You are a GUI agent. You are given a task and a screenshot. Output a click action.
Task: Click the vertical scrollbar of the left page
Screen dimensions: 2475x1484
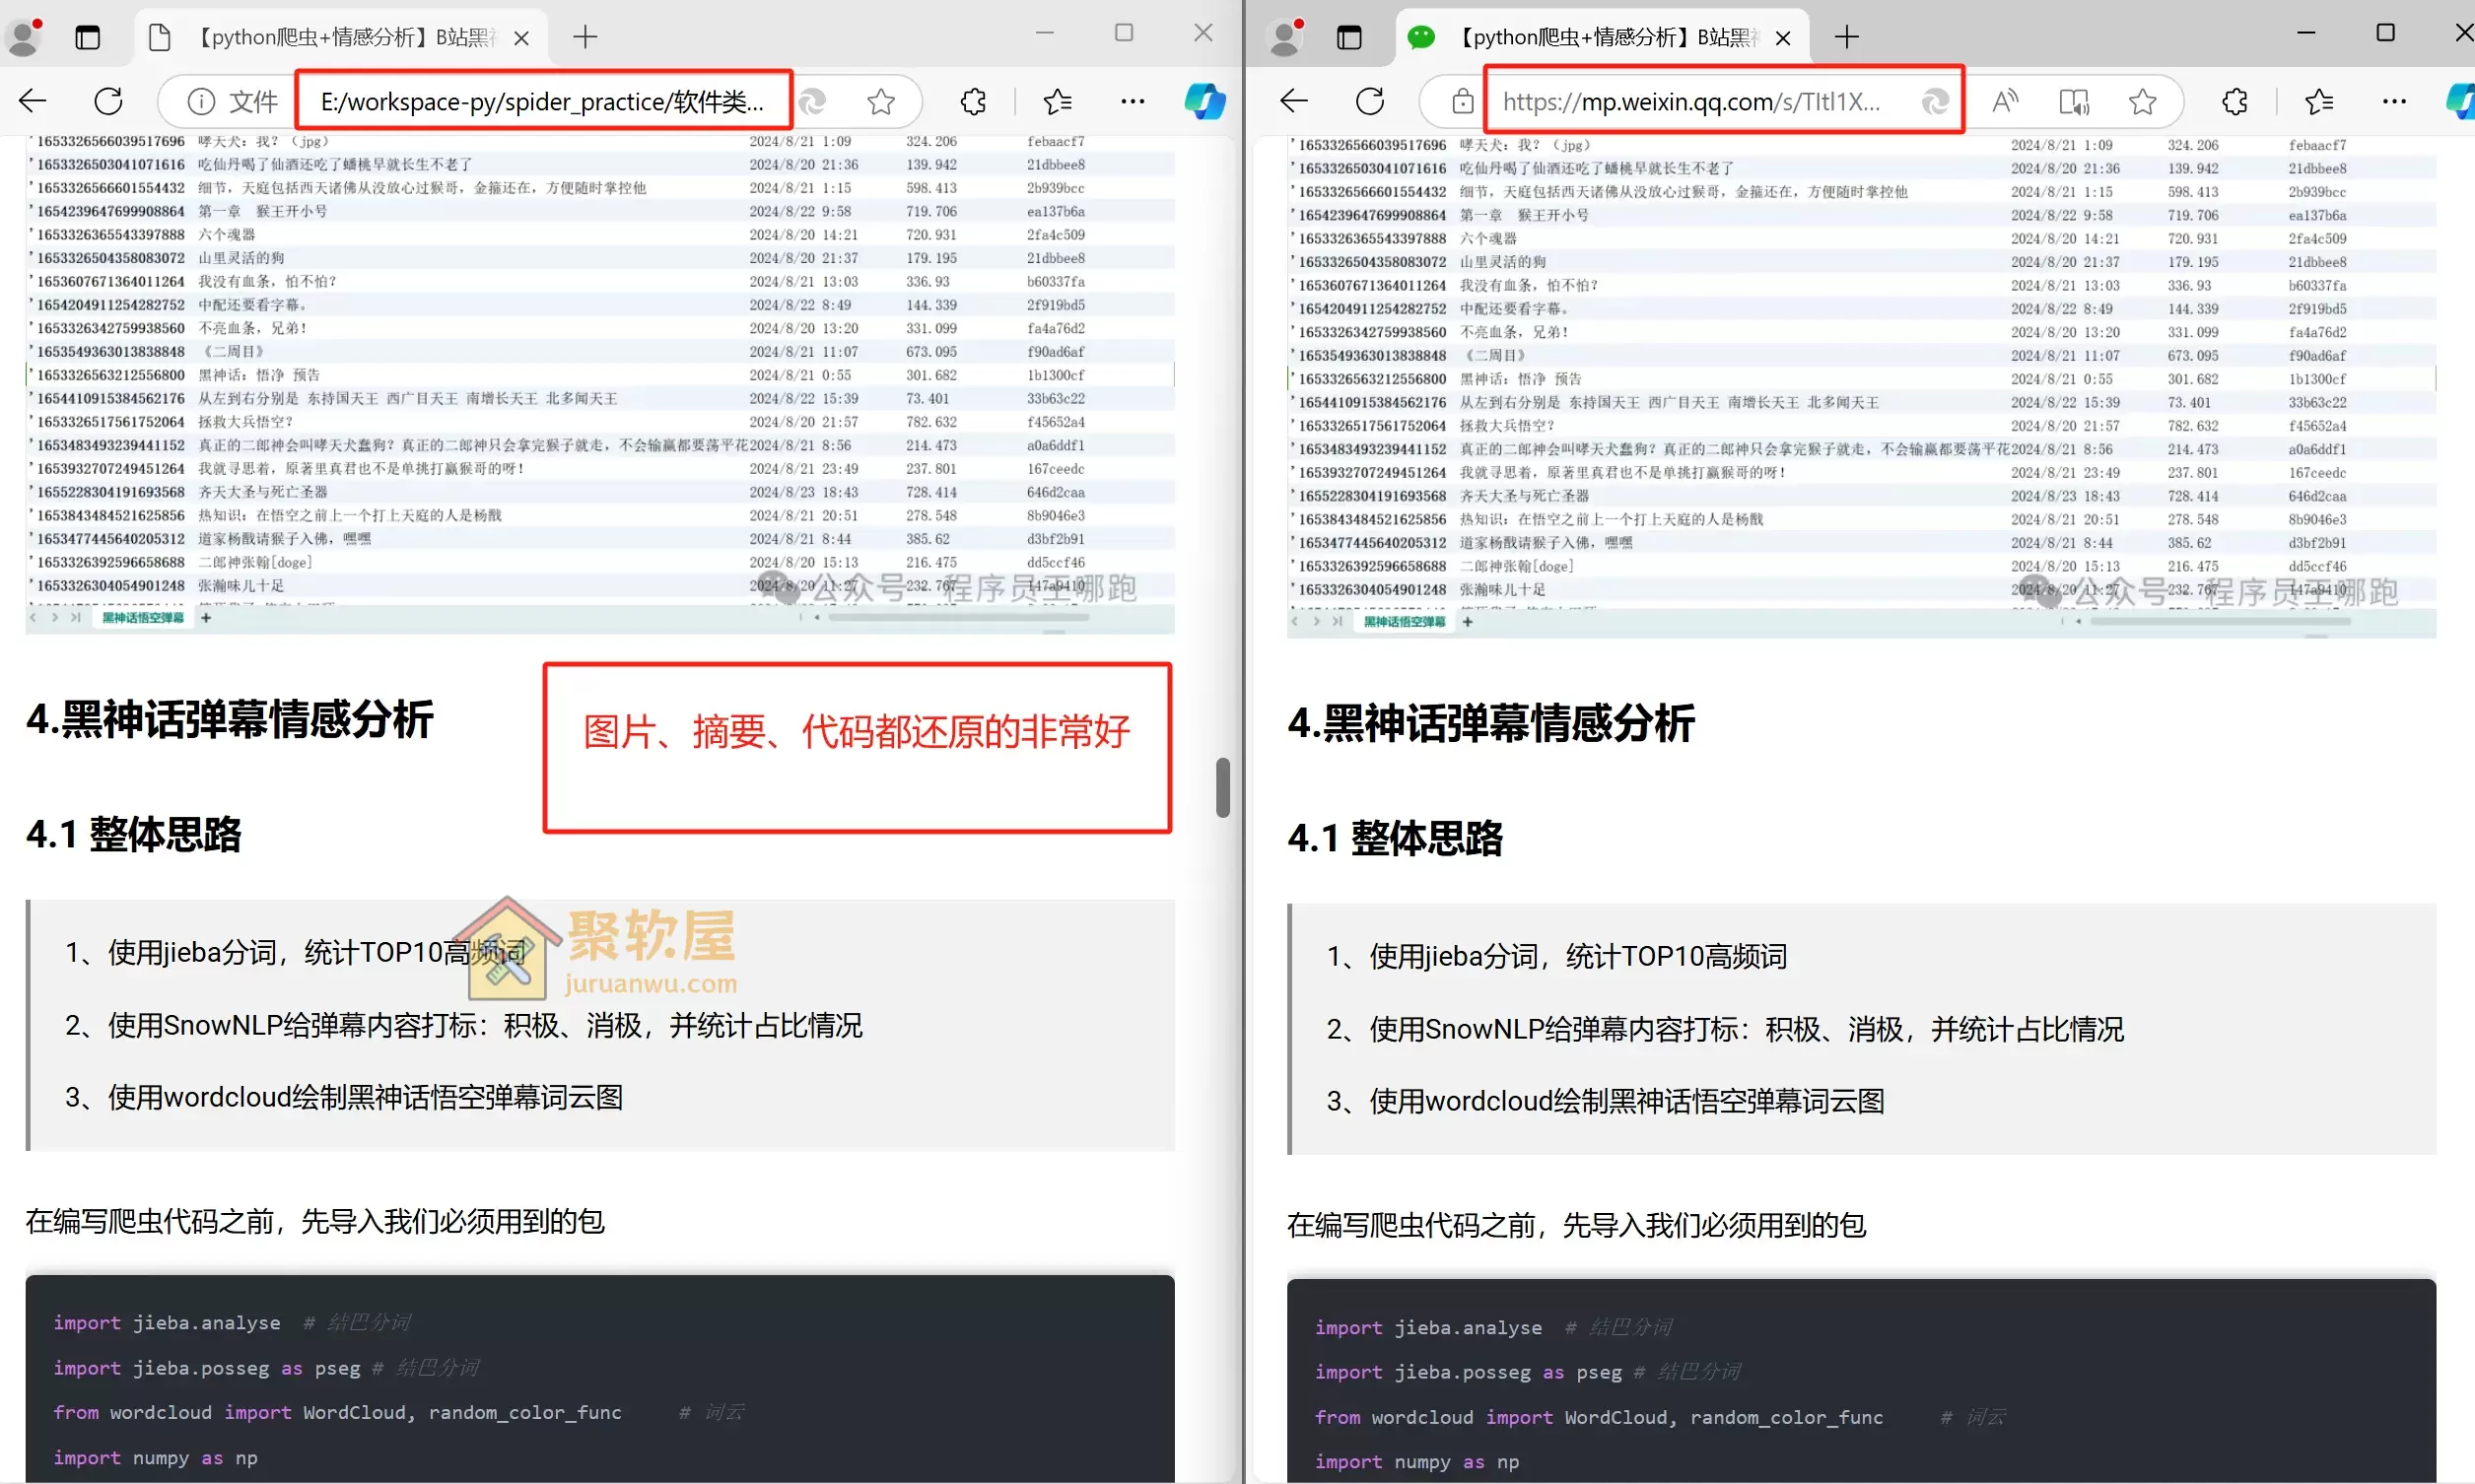click(x=1222, y=788)
